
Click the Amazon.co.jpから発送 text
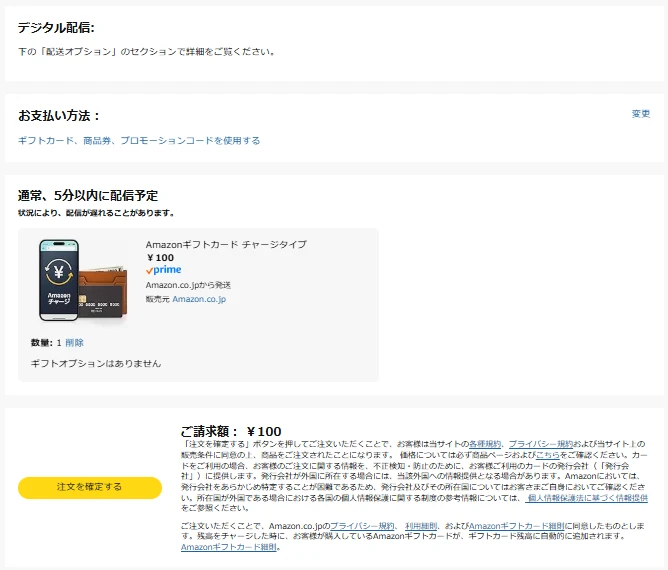pos(188,285)
